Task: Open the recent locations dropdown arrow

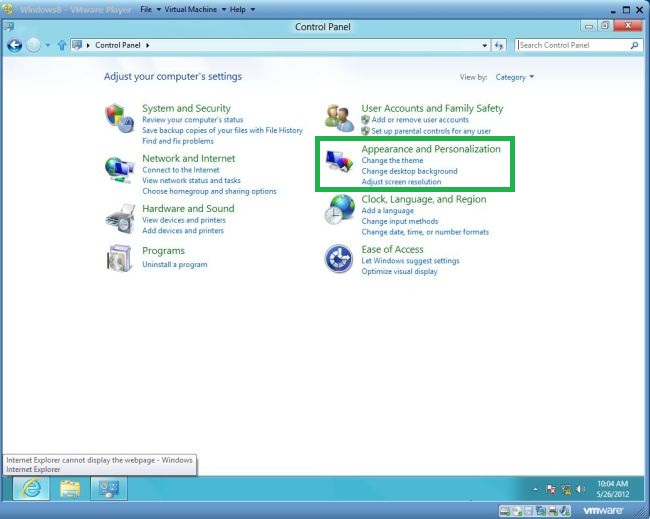Action: pos(48,45)
